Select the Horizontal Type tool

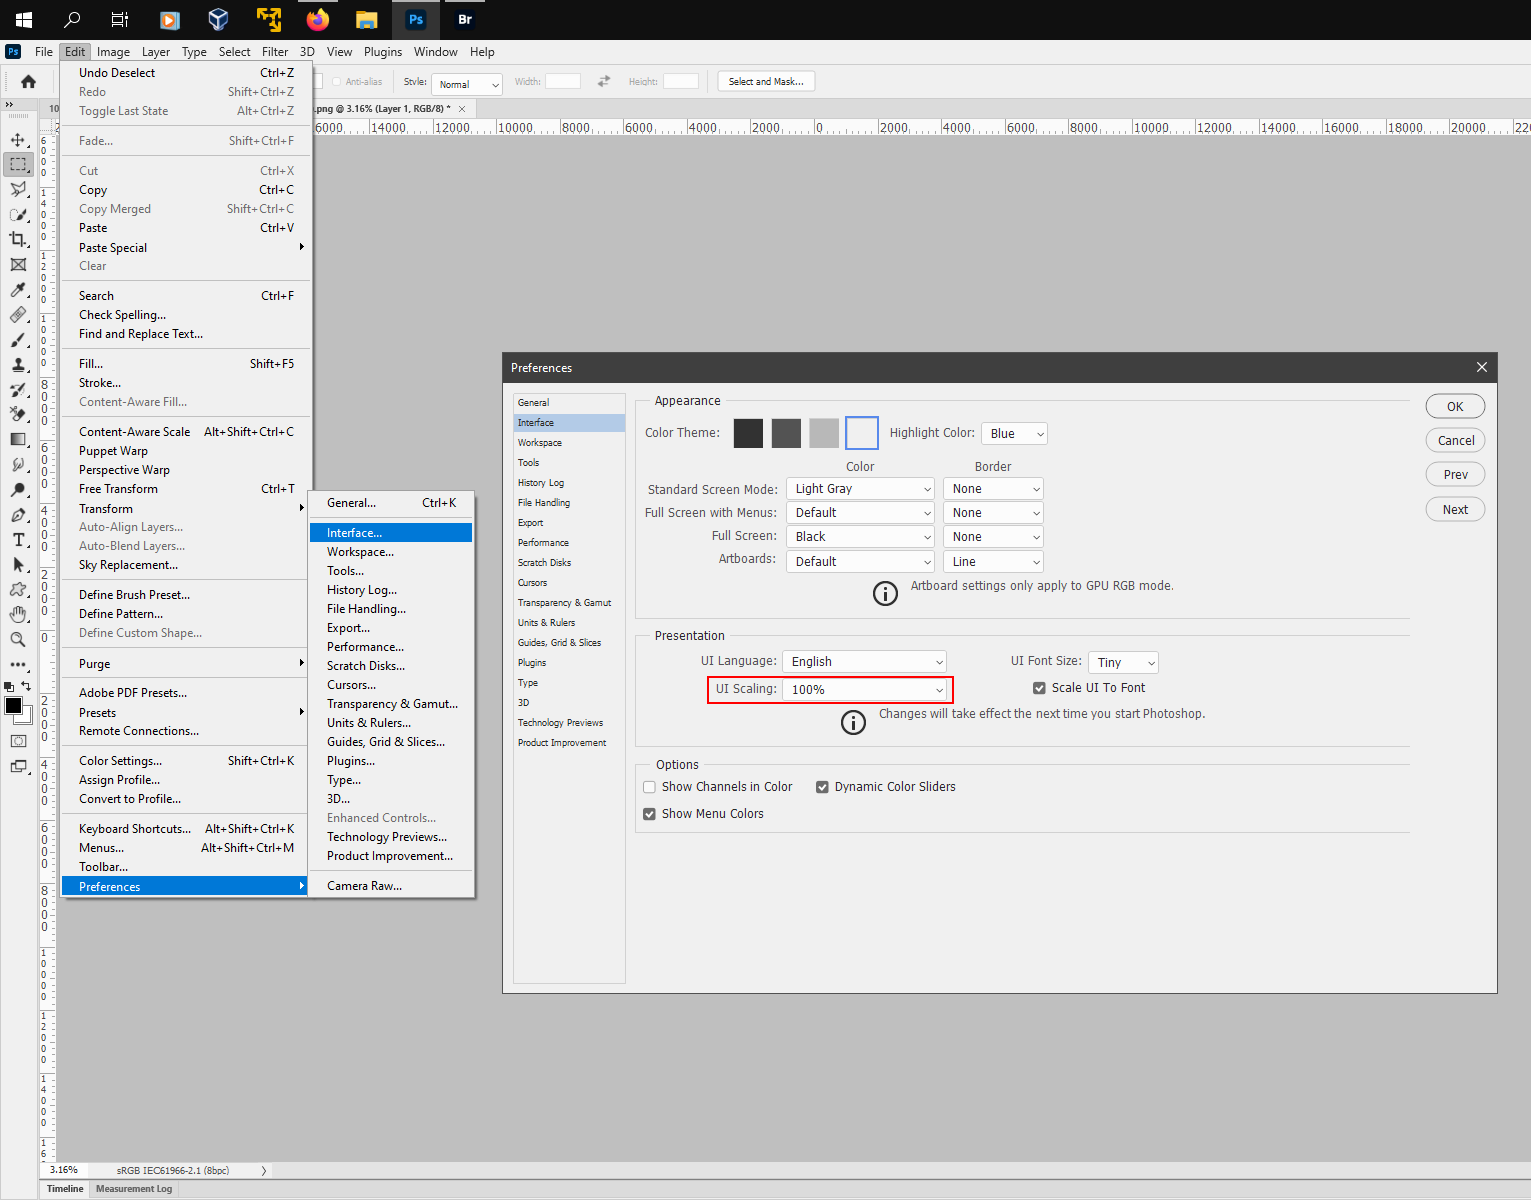click(18, 540)
